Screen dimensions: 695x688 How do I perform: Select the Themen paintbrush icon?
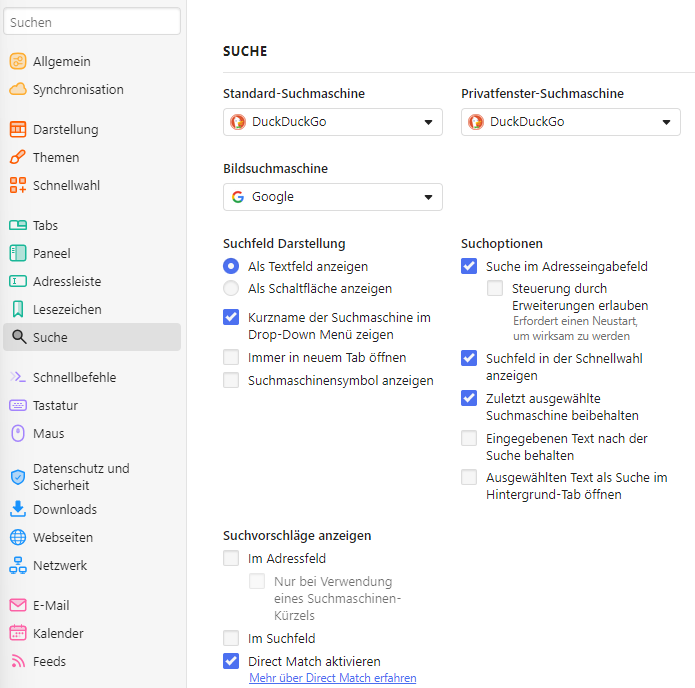18,157
